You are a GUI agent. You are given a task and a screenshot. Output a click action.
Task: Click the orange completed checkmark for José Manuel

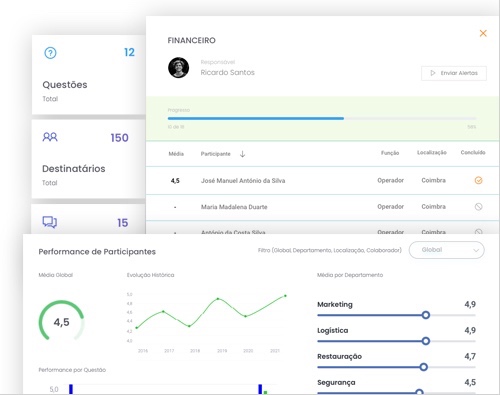click(478, 180)
